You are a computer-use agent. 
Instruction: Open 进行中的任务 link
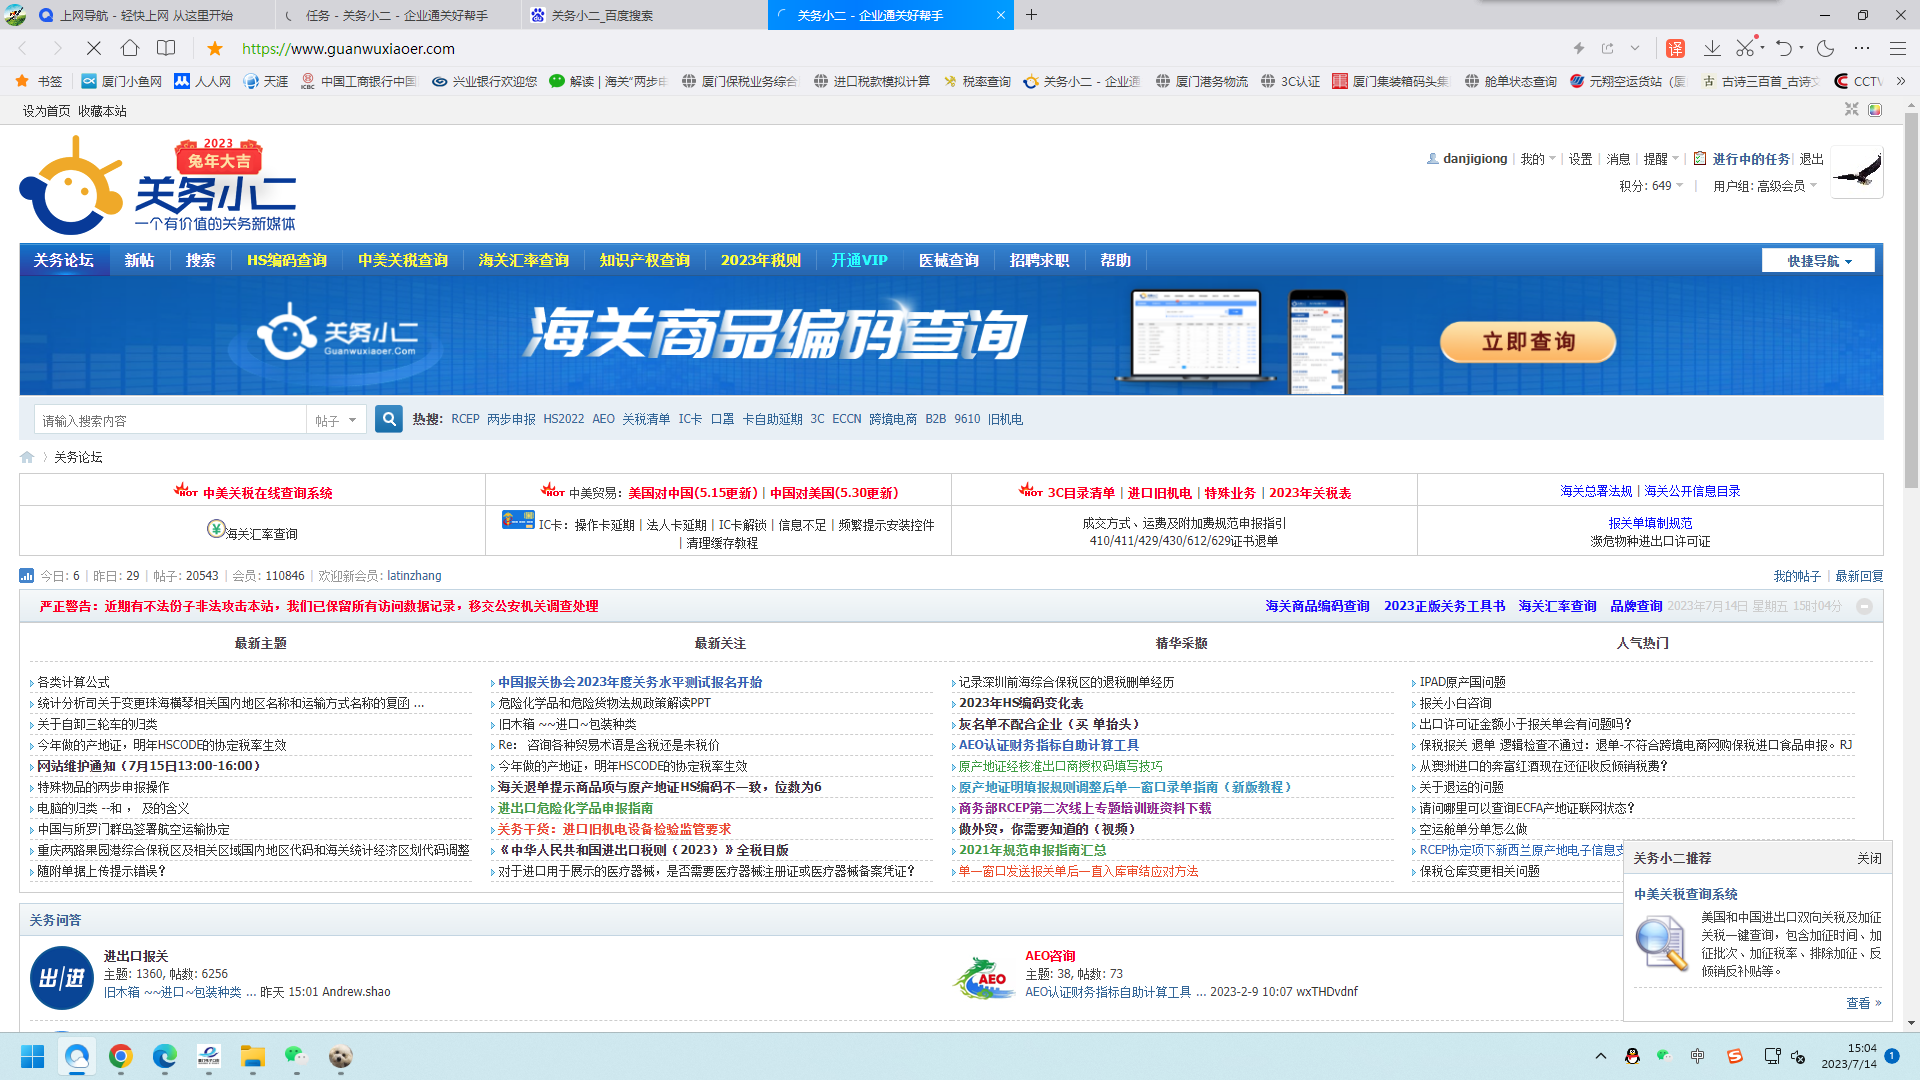tap(1750, 159)
